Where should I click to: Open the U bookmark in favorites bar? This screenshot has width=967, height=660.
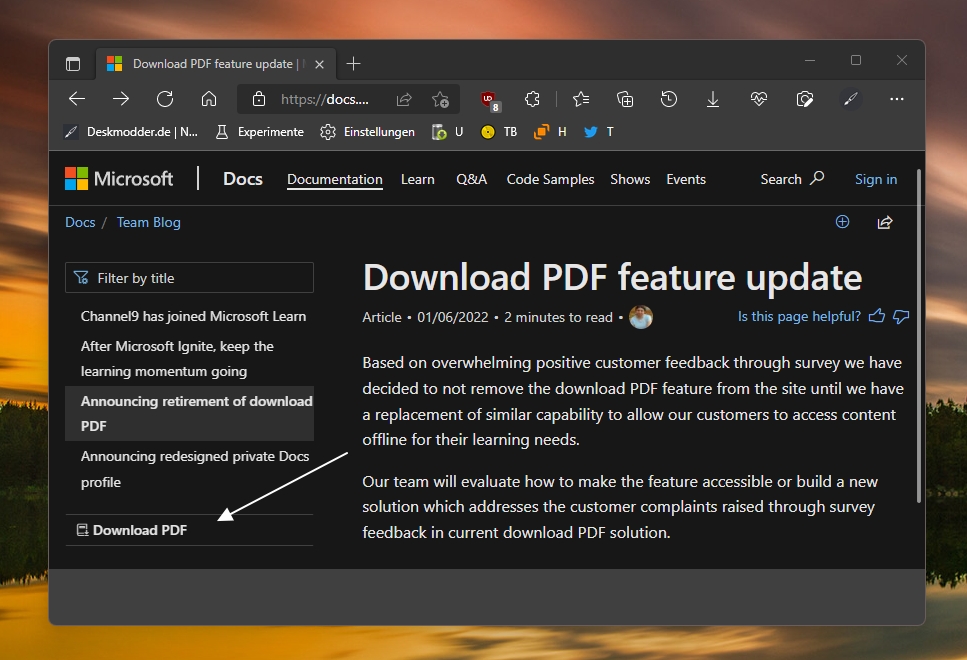[x=448, y=131]
